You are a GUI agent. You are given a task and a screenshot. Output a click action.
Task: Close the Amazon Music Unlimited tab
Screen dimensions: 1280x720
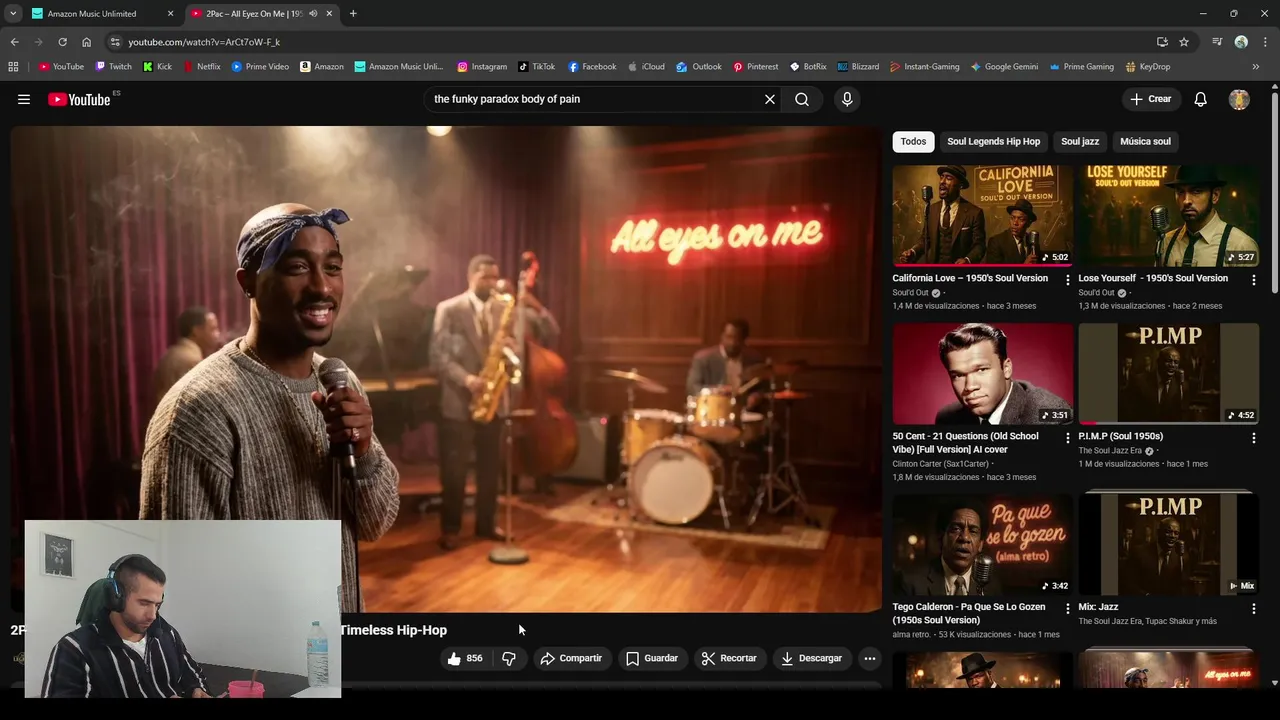tap(170, 14)
